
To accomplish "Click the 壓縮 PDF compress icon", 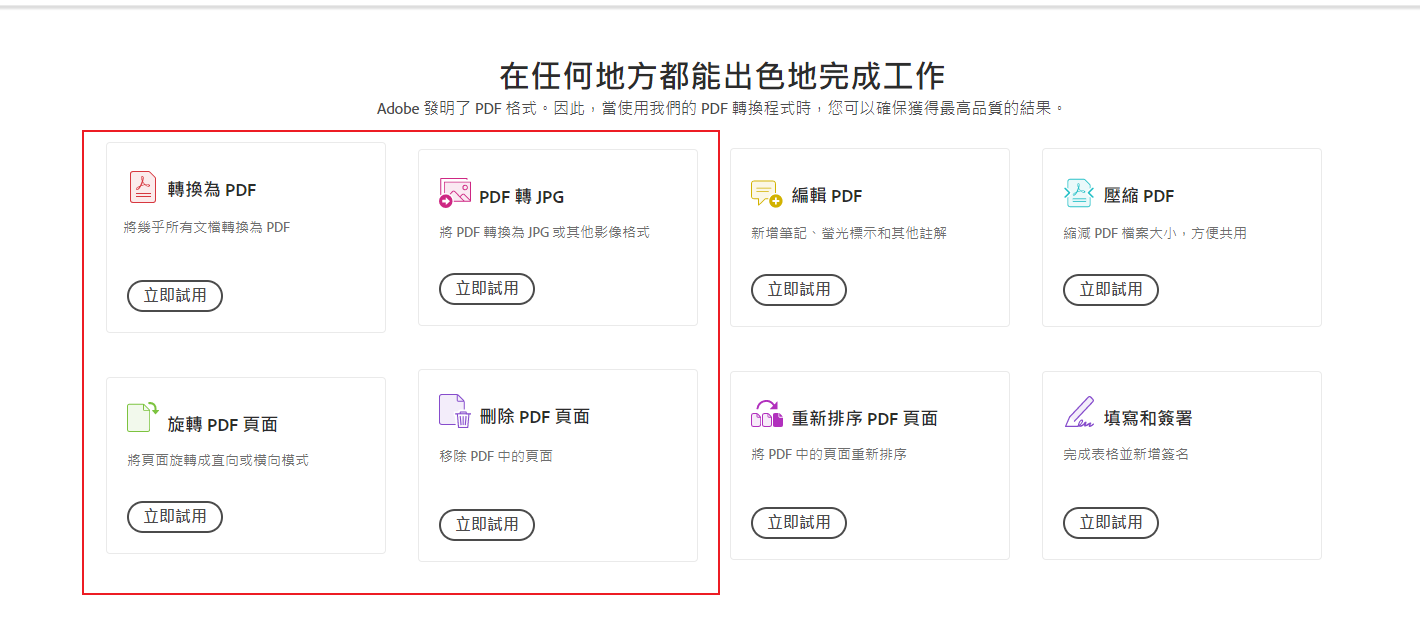I will (1079, 194).
